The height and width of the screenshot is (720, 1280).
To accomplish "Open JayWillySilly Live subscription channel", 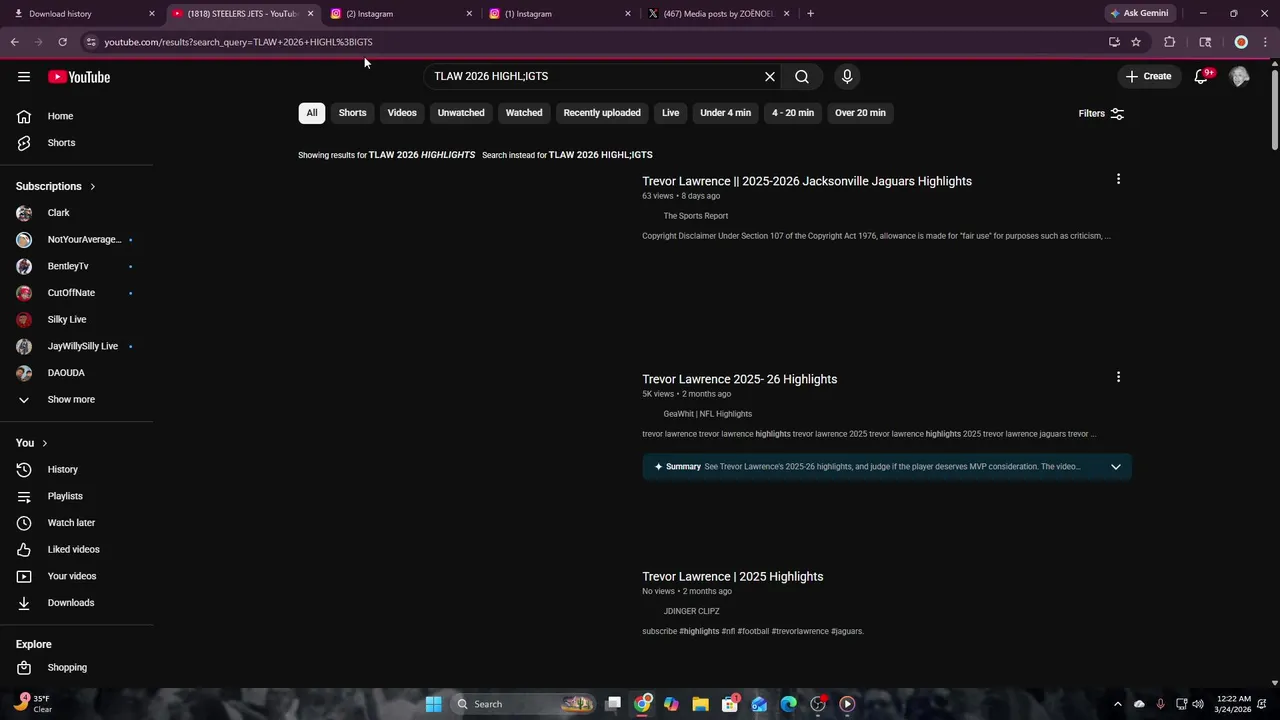I will (x=77, y=346).
